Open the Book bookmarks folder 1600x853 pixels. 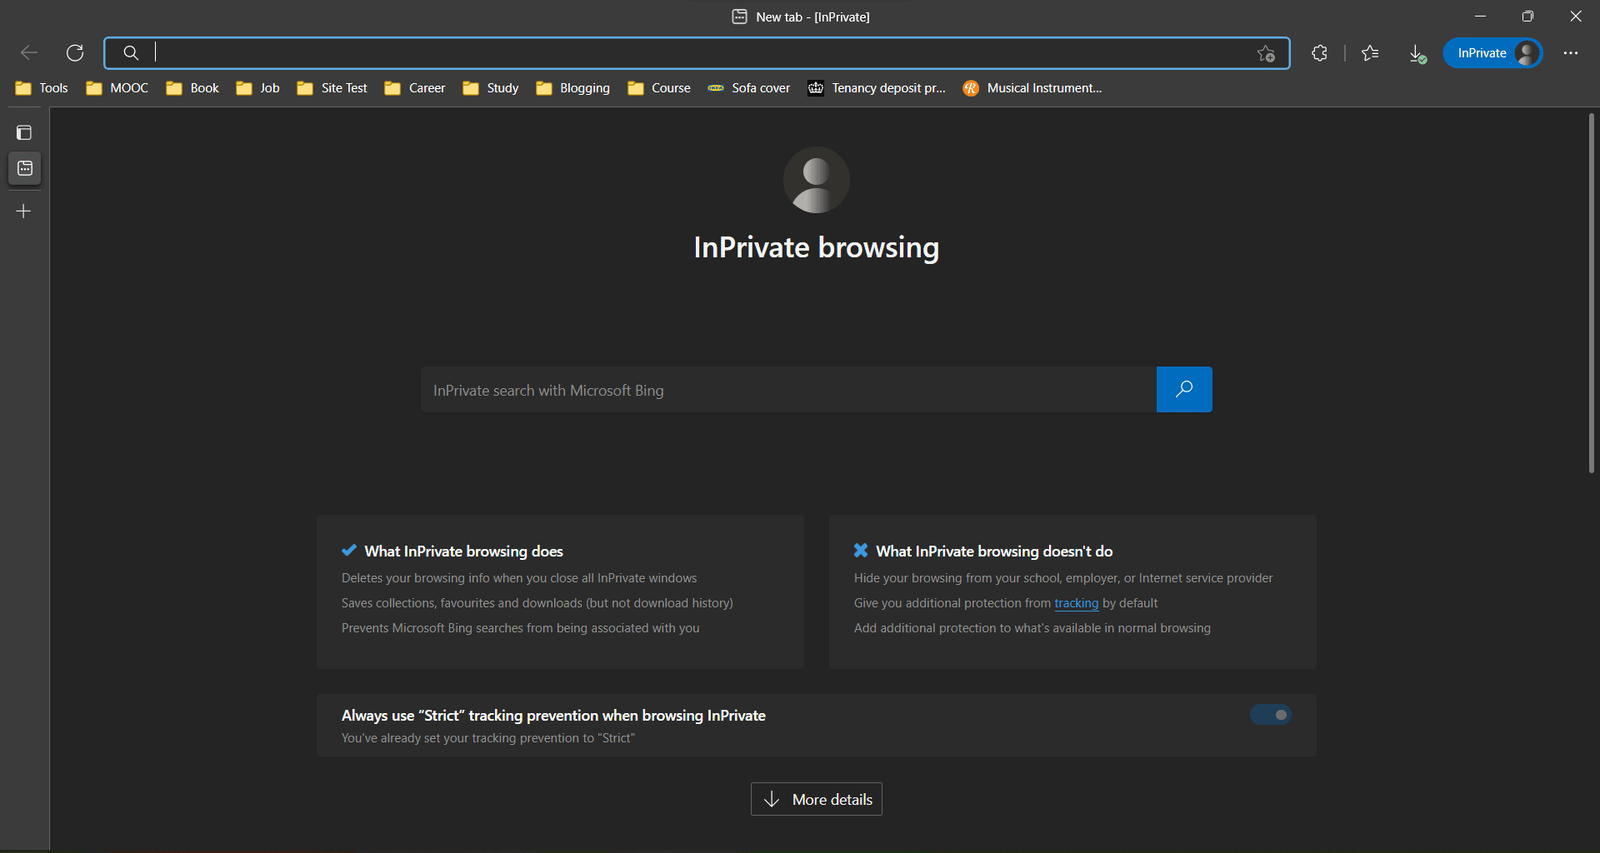point(192,88)
